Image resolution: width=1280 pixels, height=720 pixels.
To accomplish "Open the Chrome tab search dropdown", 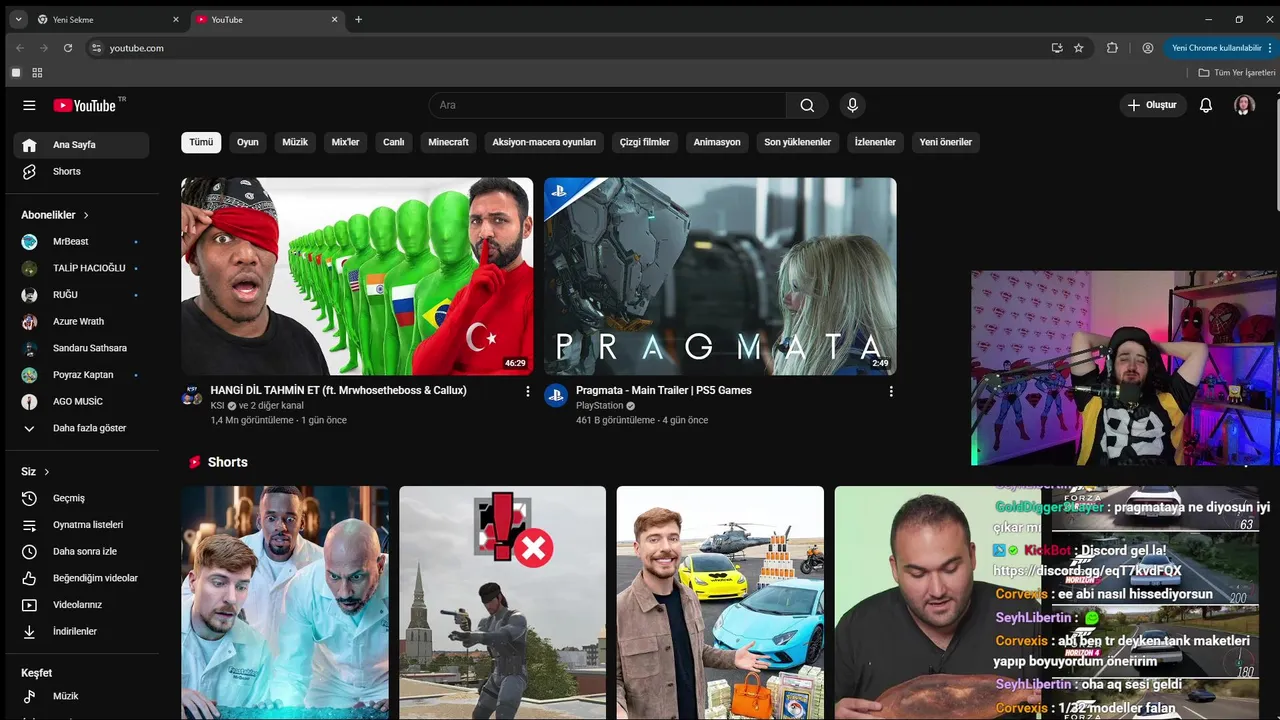I will click(18, 19).
